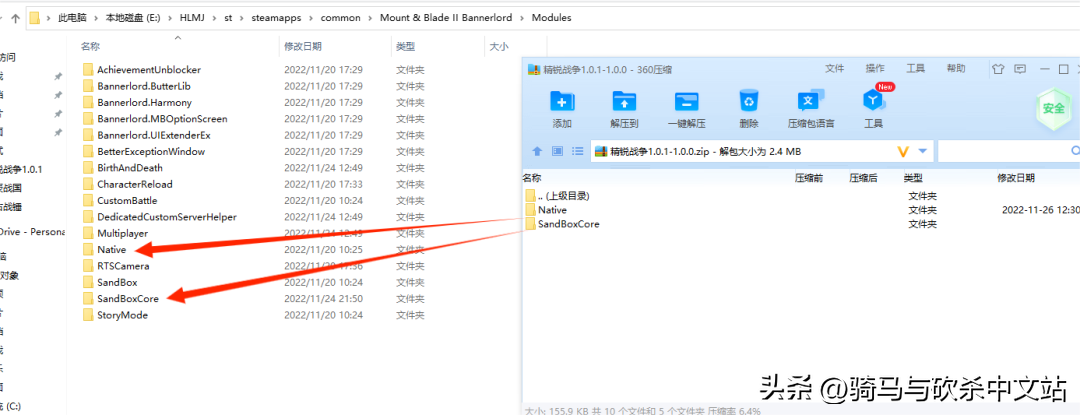The image size is (1080, 415).
Task: Open the 文件 menu in 360压缩
Action: (835, 69)
